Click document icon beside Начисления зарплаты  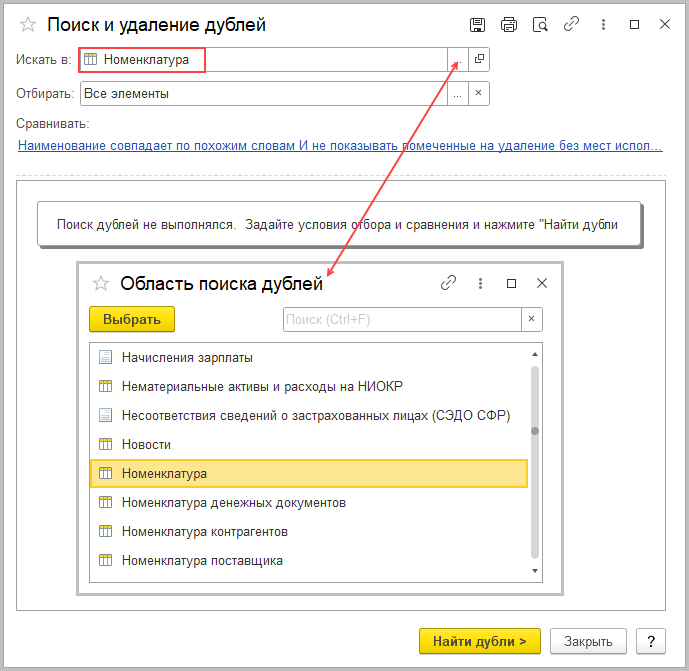pos(105,357)
